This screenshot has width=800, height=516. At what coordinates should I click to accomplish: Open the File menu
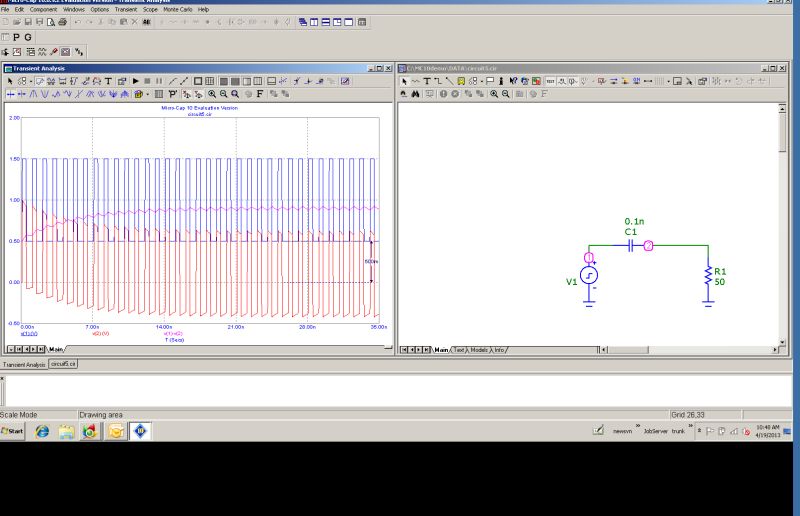tap(5, 9)
